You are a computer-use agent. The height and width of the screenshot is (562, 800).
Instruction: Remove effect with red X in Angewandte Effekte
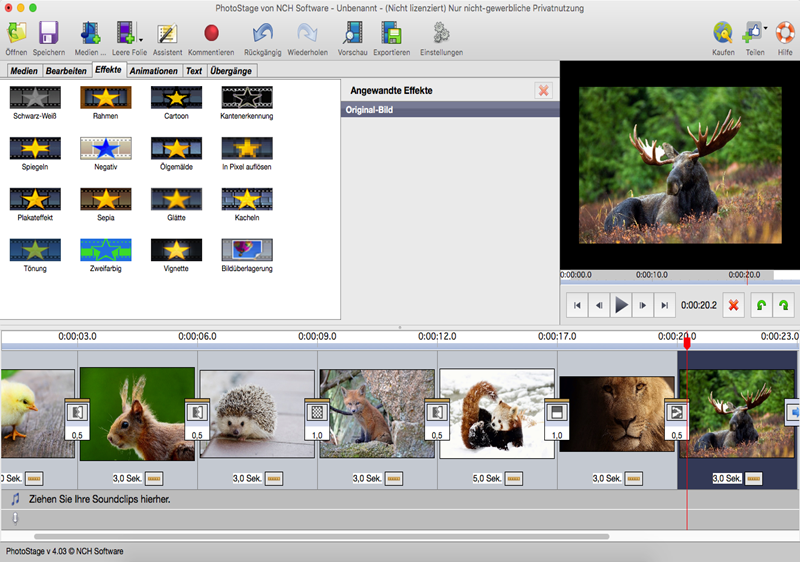pyautogui.click(x=543, y=91)
